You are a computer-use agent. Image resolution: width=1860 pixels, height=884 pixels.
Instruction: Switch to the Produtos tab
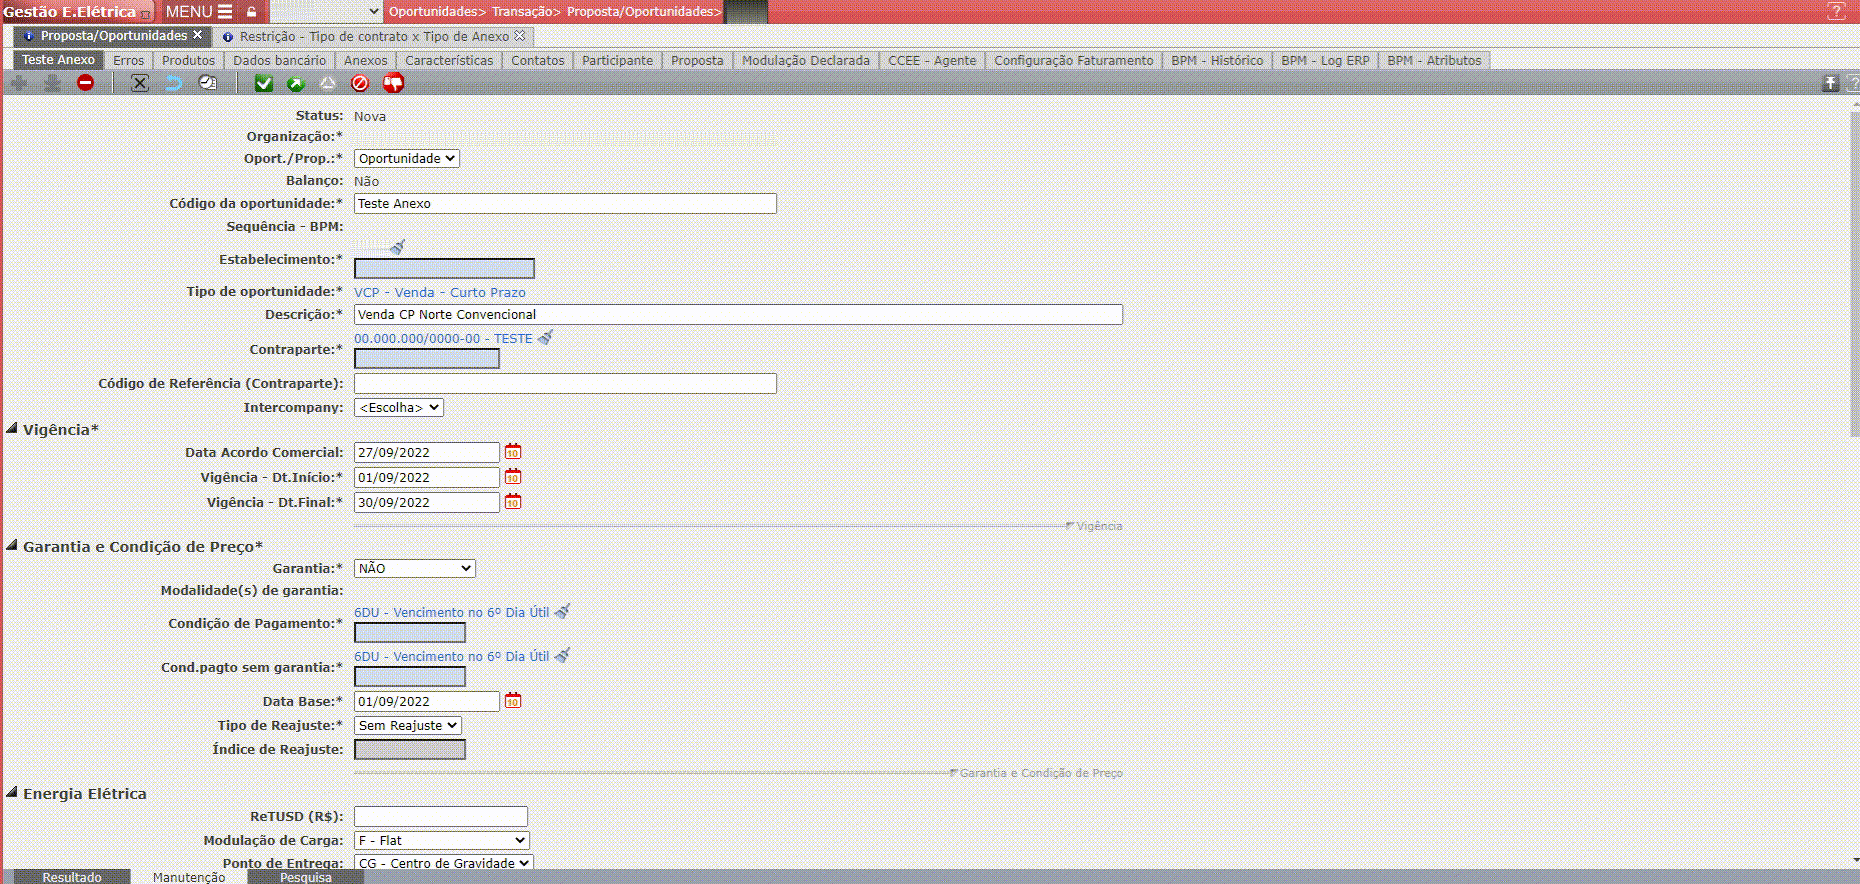point(188,60)
